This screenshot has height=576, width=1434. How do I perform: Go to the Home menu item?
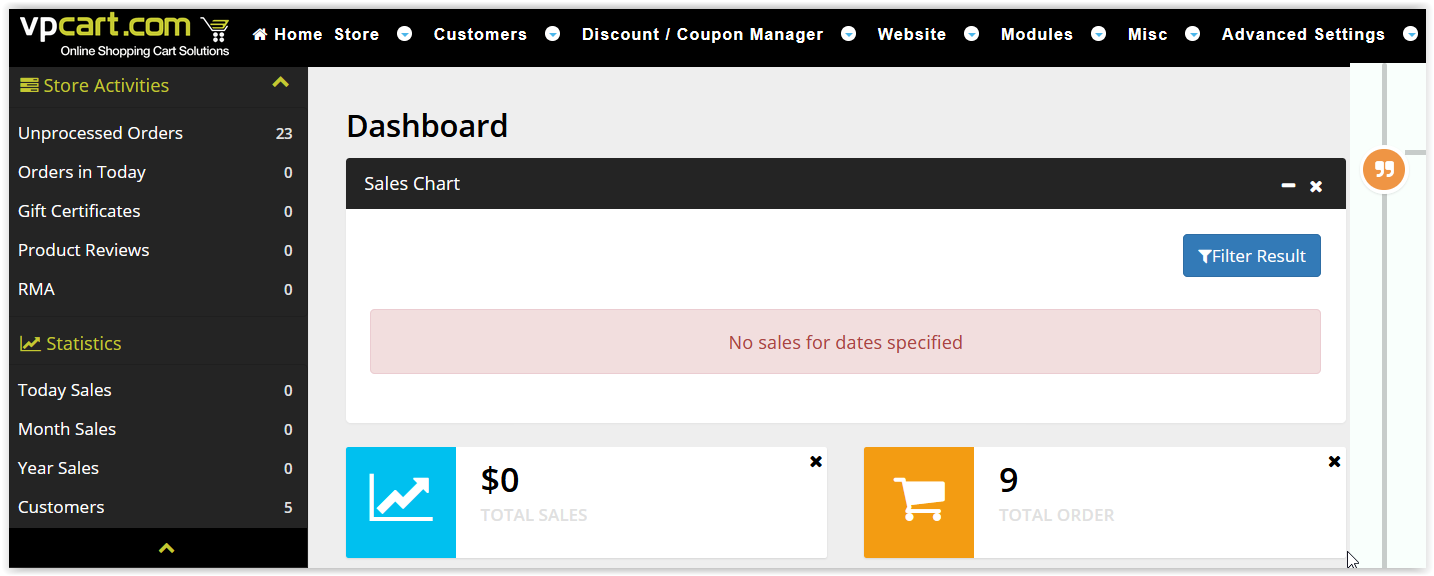coord(288,34)
